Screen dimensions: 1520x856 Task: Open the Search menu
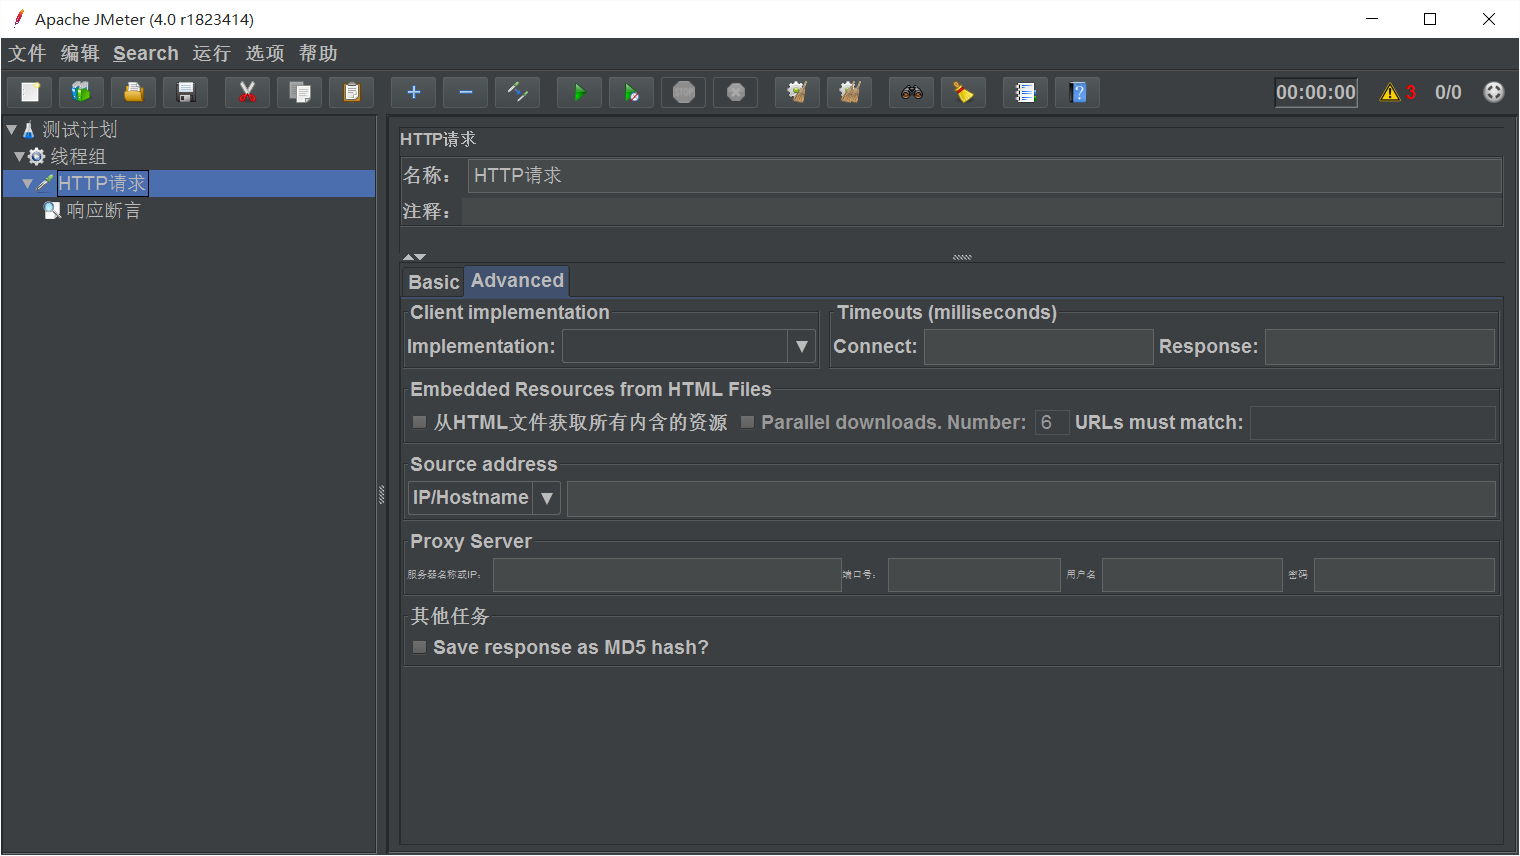tap(146, 53)
